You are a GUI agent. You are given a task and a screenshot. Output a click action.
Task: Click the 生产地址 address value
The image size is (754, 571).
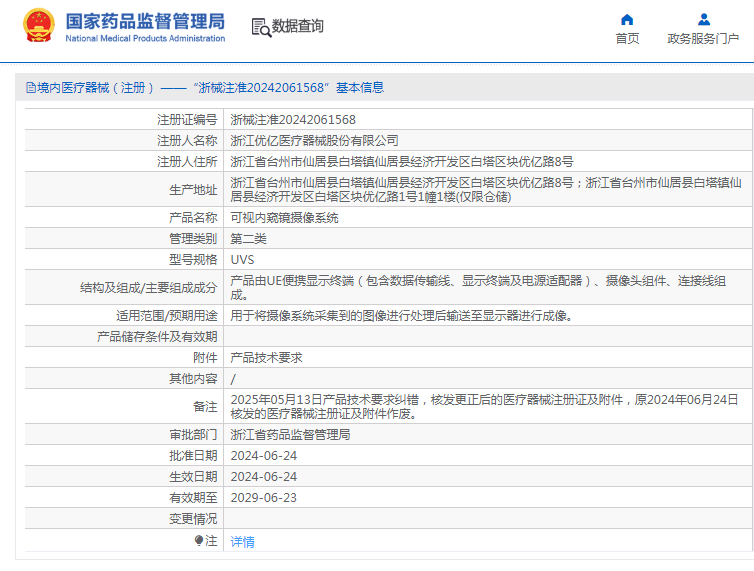click(x=486, y=190)
